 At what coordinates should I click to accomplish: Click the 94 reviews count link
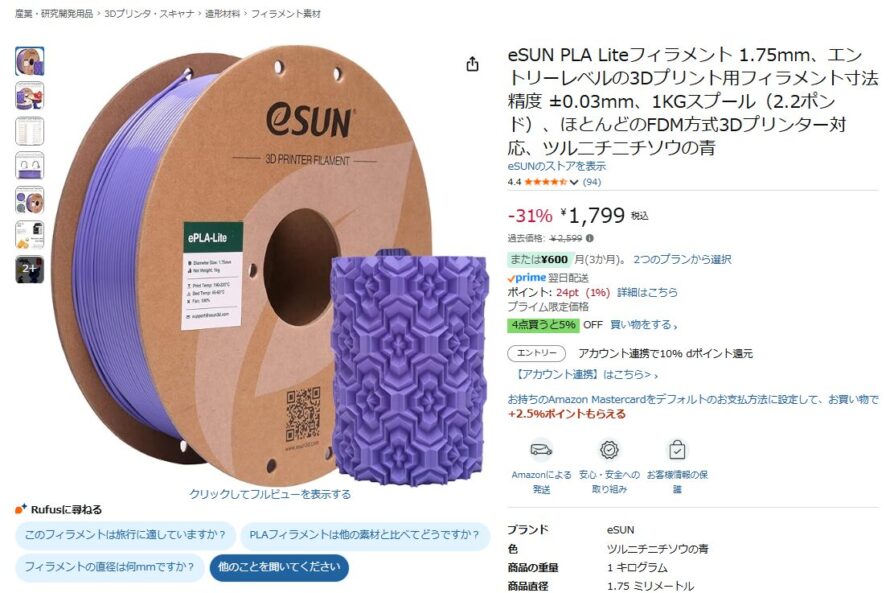click(591, 182)
